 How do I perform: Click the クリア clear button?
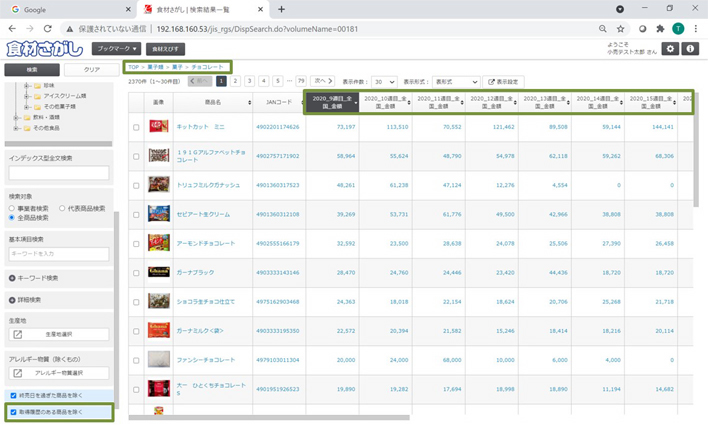coord(92,70)
